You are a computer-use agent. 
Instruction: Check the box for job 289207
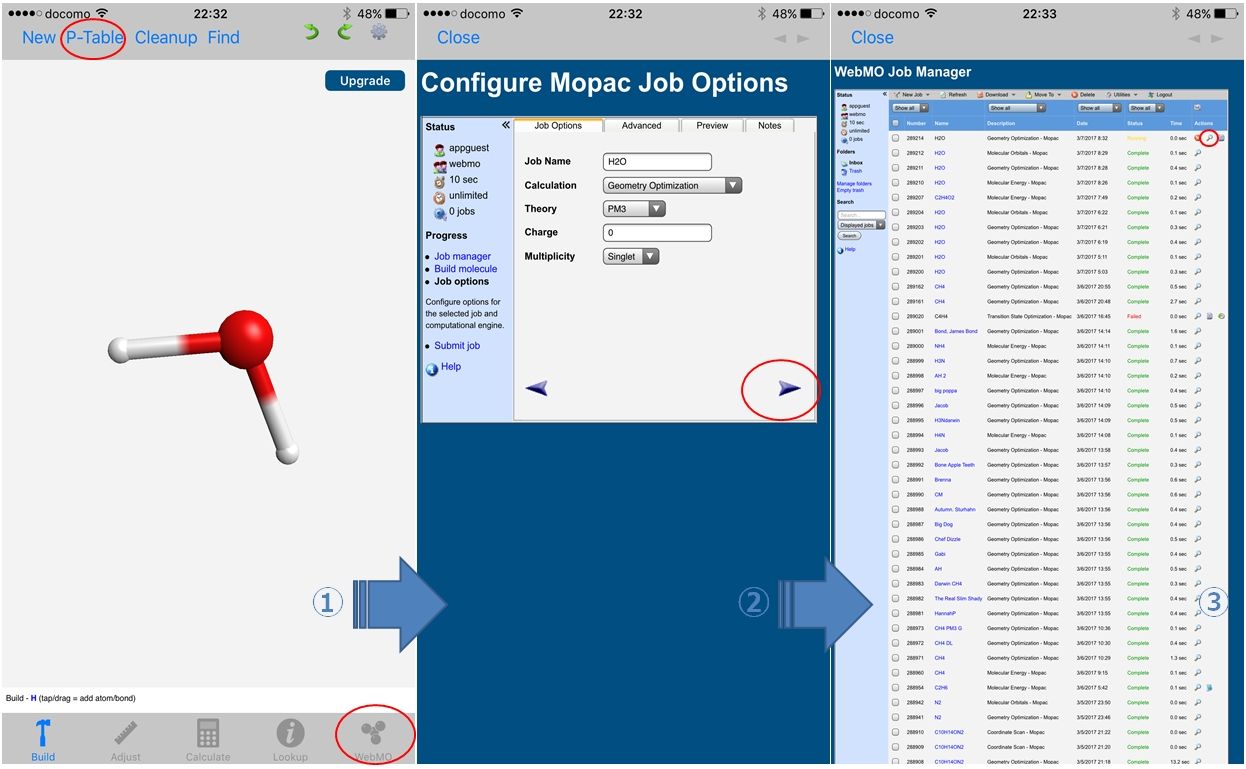point(895,197)
